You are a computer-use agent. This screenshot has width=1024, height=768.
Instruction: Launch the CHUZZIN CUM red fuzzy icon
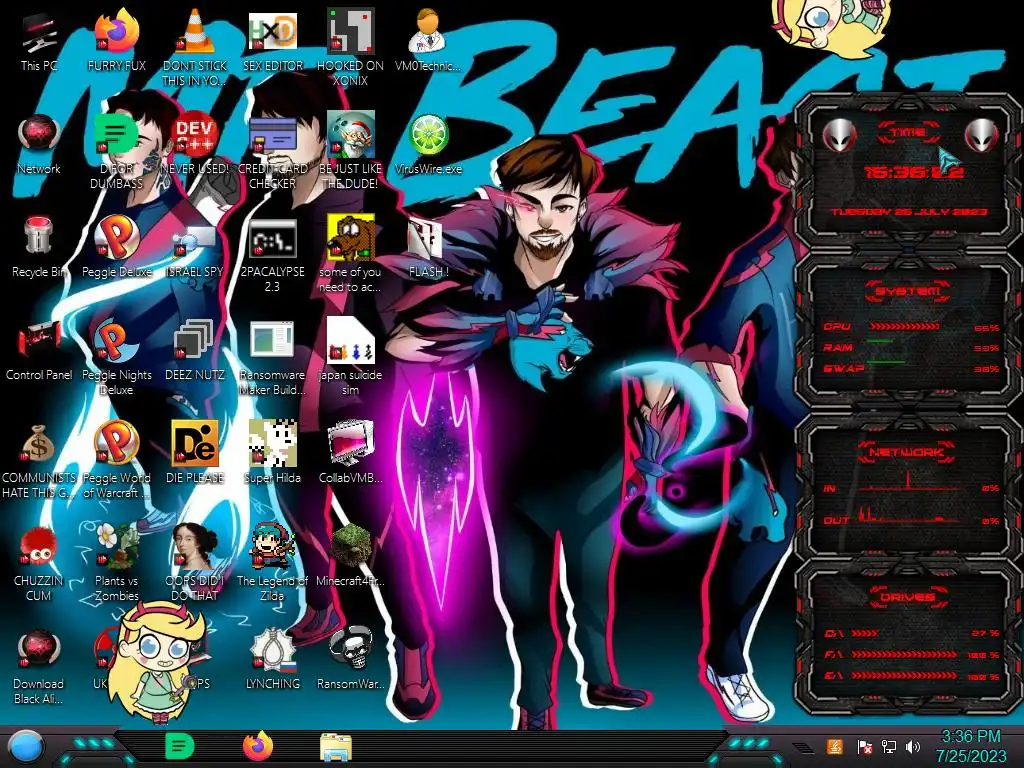tap(39, 563)
